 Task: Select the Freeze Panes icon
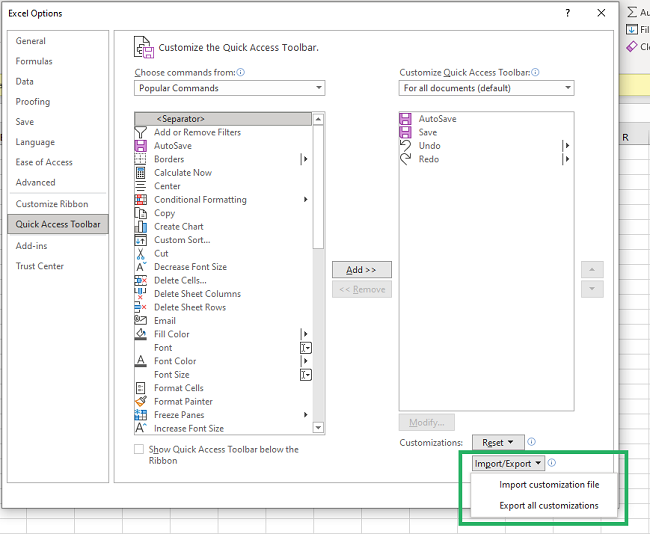pyautogui.click(x=141, y=415)
